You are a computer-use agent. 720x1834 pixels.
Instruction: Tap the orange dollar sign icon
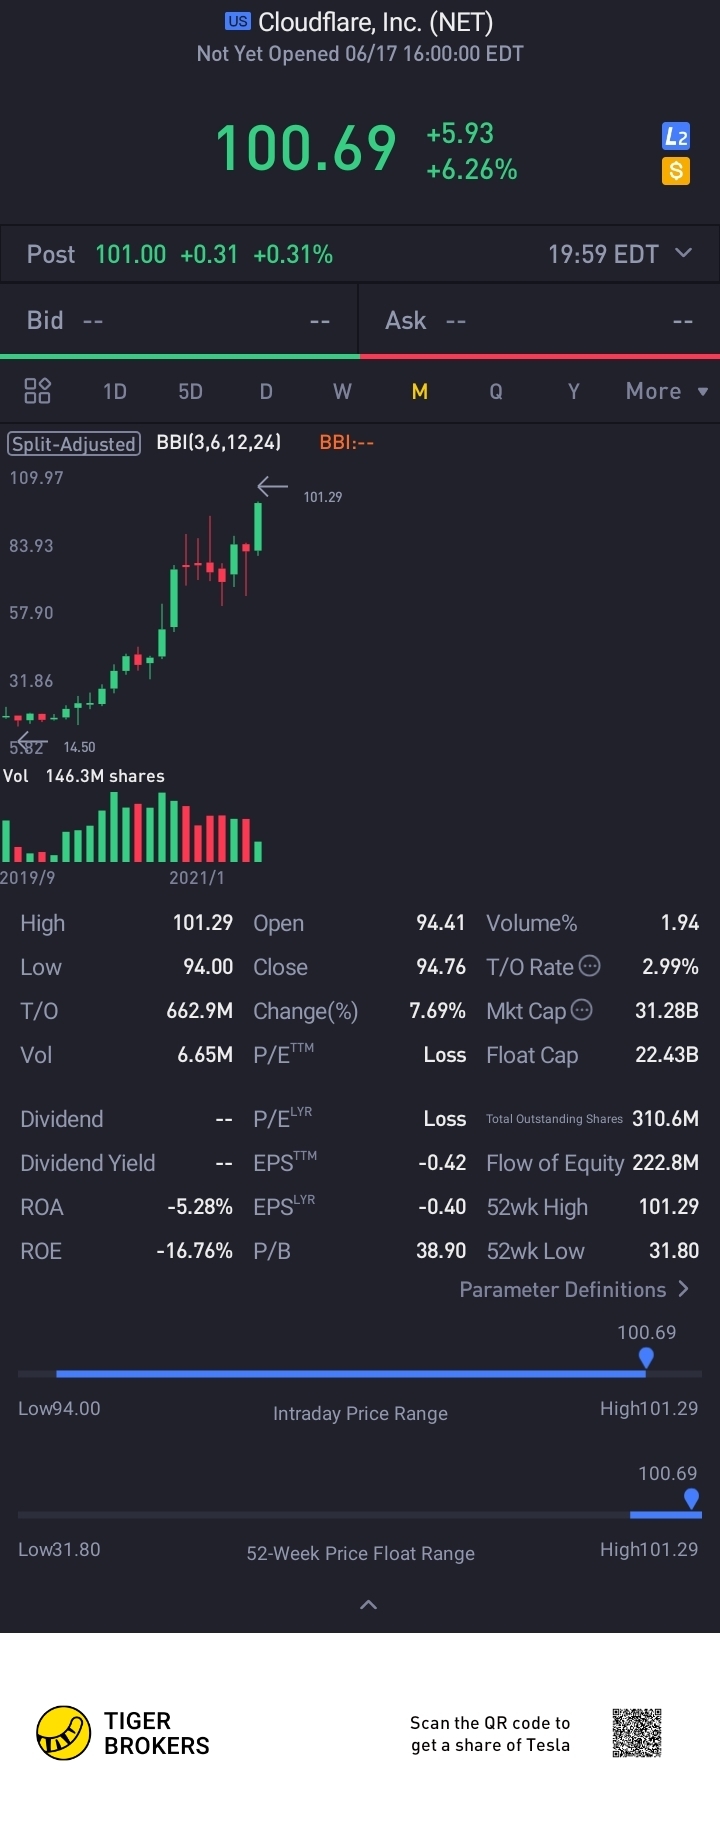pos(676,171)
